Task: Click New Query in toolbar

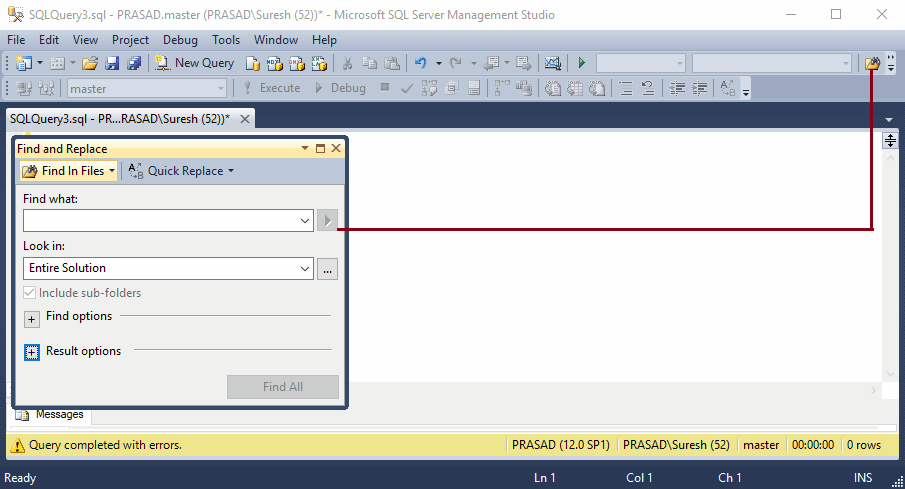Action: pyautogui.click(x=195, y=63)
